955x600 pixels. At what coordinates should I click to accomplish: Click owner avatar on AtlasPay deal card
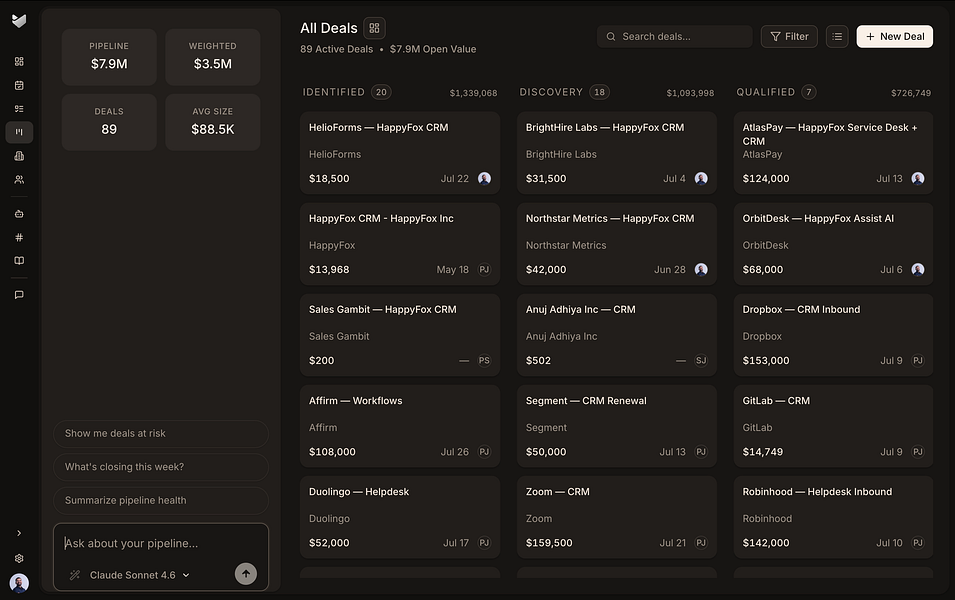pyautogui.click(x=918, y=178)
